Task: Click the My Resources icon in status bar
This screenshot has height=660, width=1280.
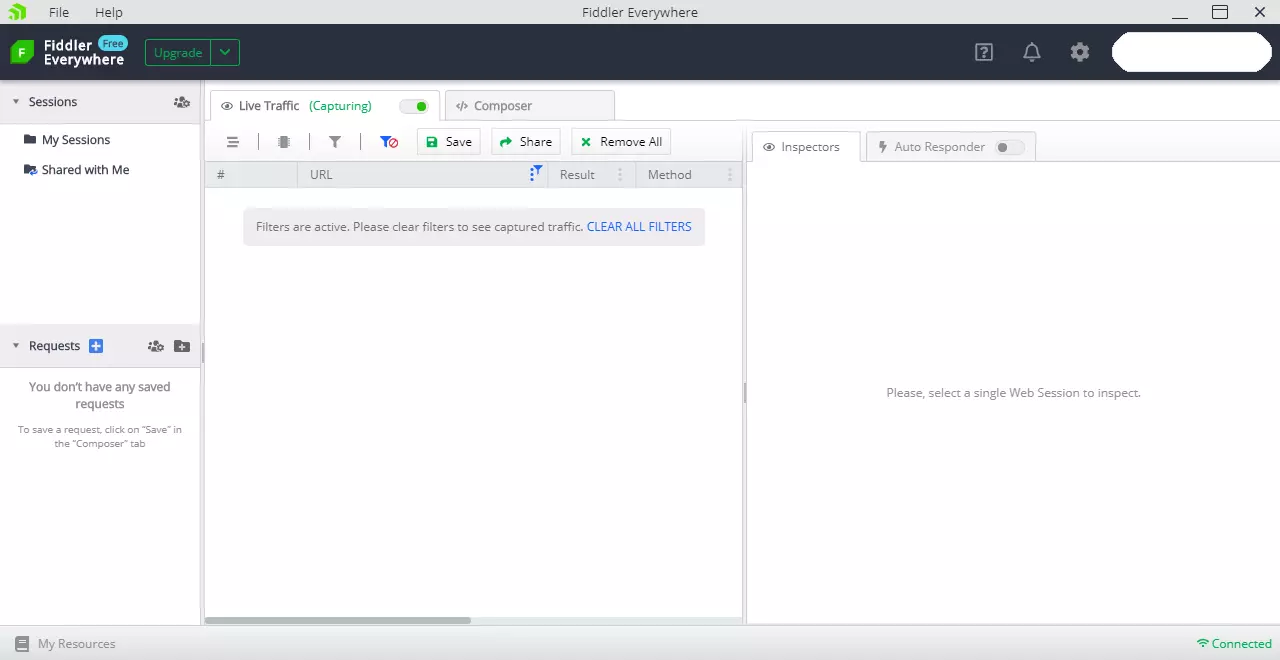Action: point(22,644)
